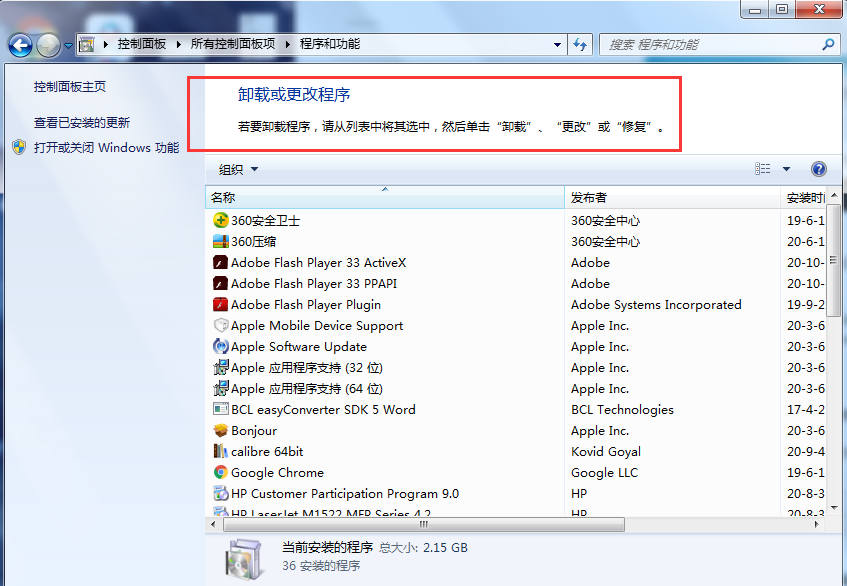This screenshot has height=586, width=847.
Task: Open the recent pages arrow beside forward button
Action: [x=68, y=46]
